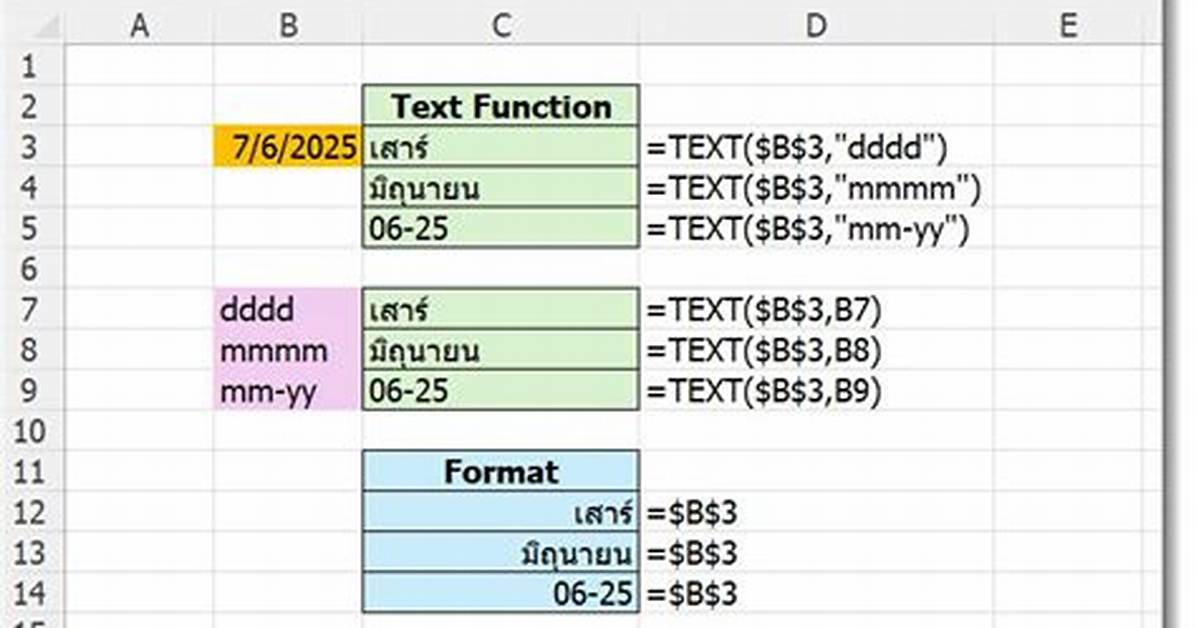Select the =$B$3 text in row 12
The image size is (1196, 628).
(692, 513)
